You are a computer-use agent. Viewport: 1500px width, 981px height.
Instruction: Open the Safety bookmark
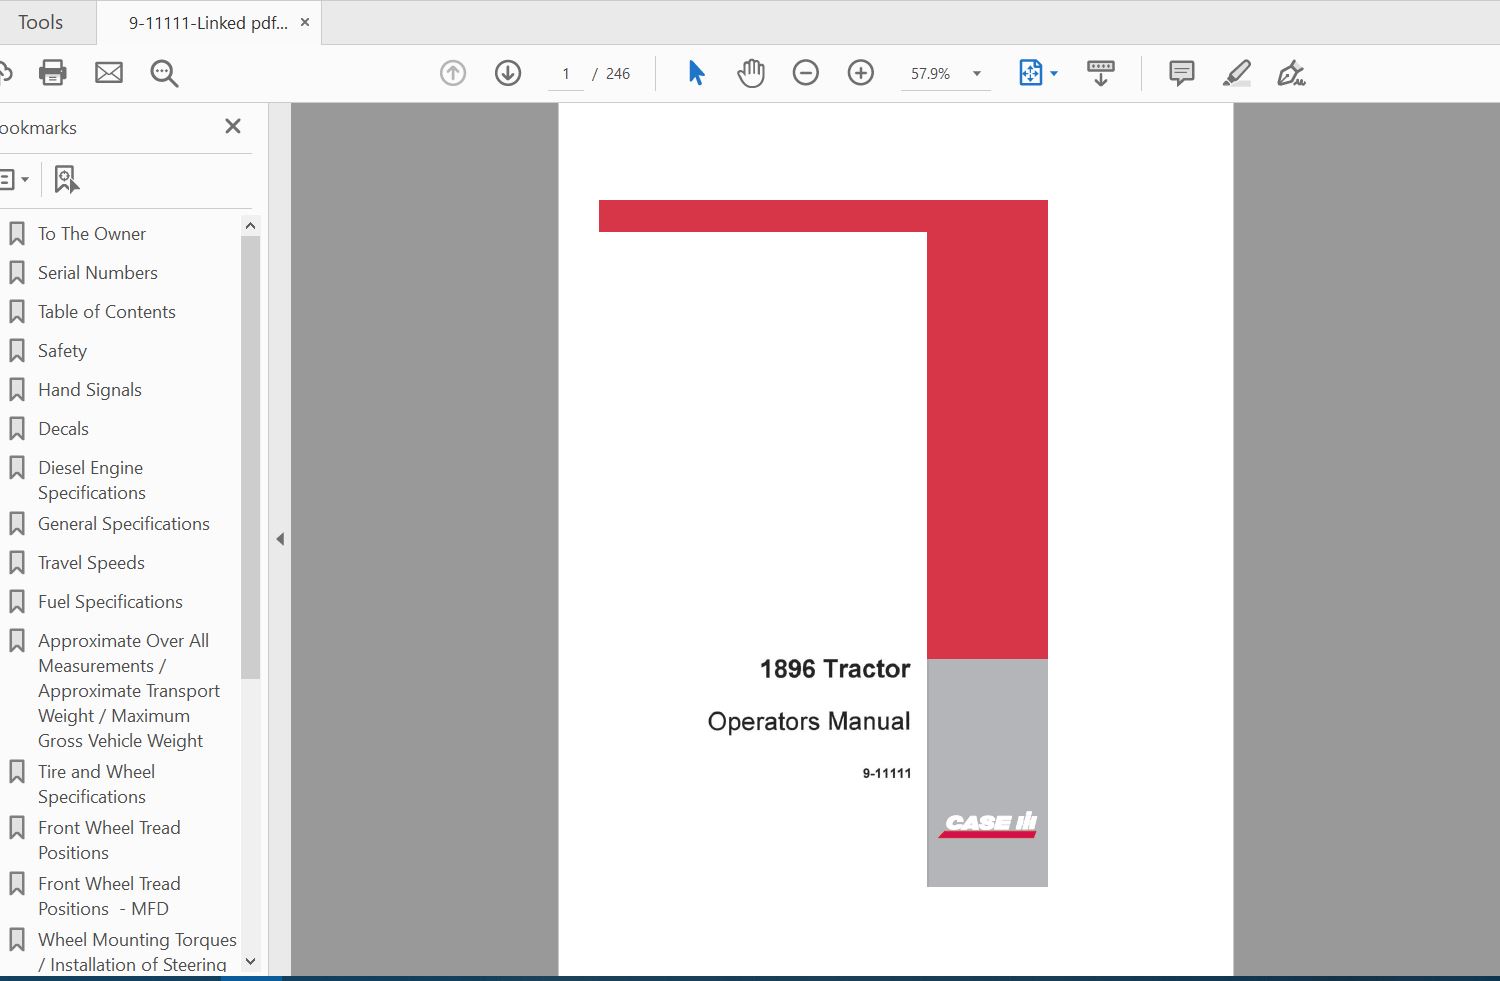click(x=62, y=351)
